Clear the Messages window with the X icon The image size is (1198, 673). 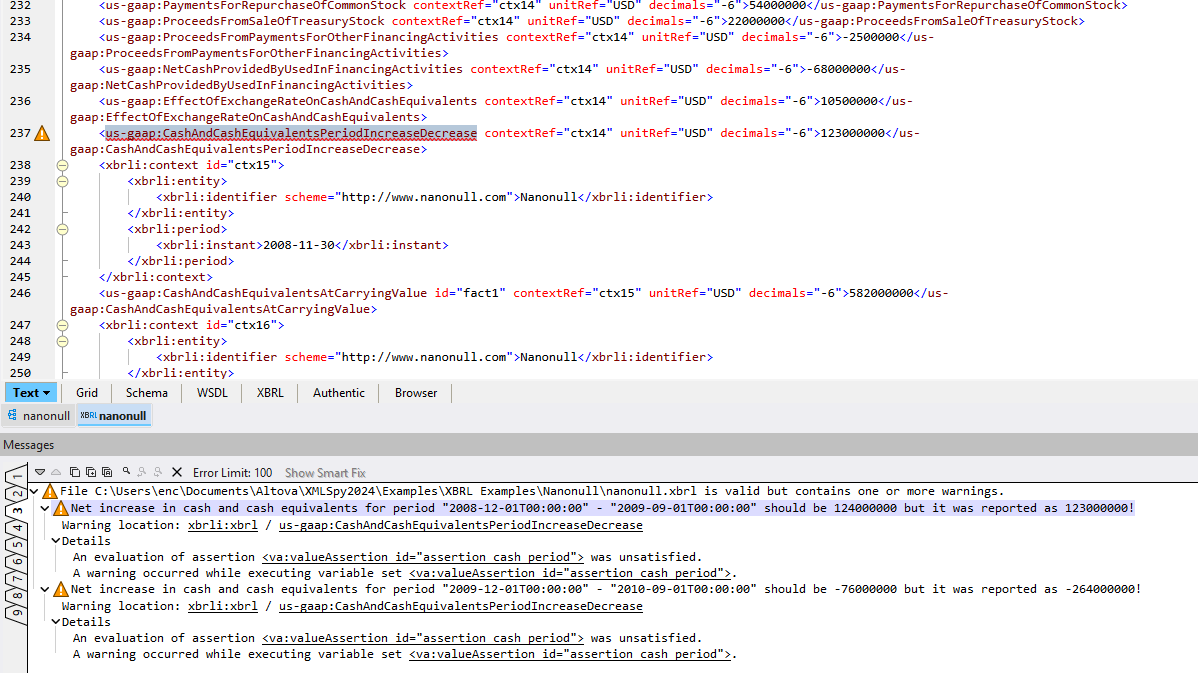pos(176,471)
